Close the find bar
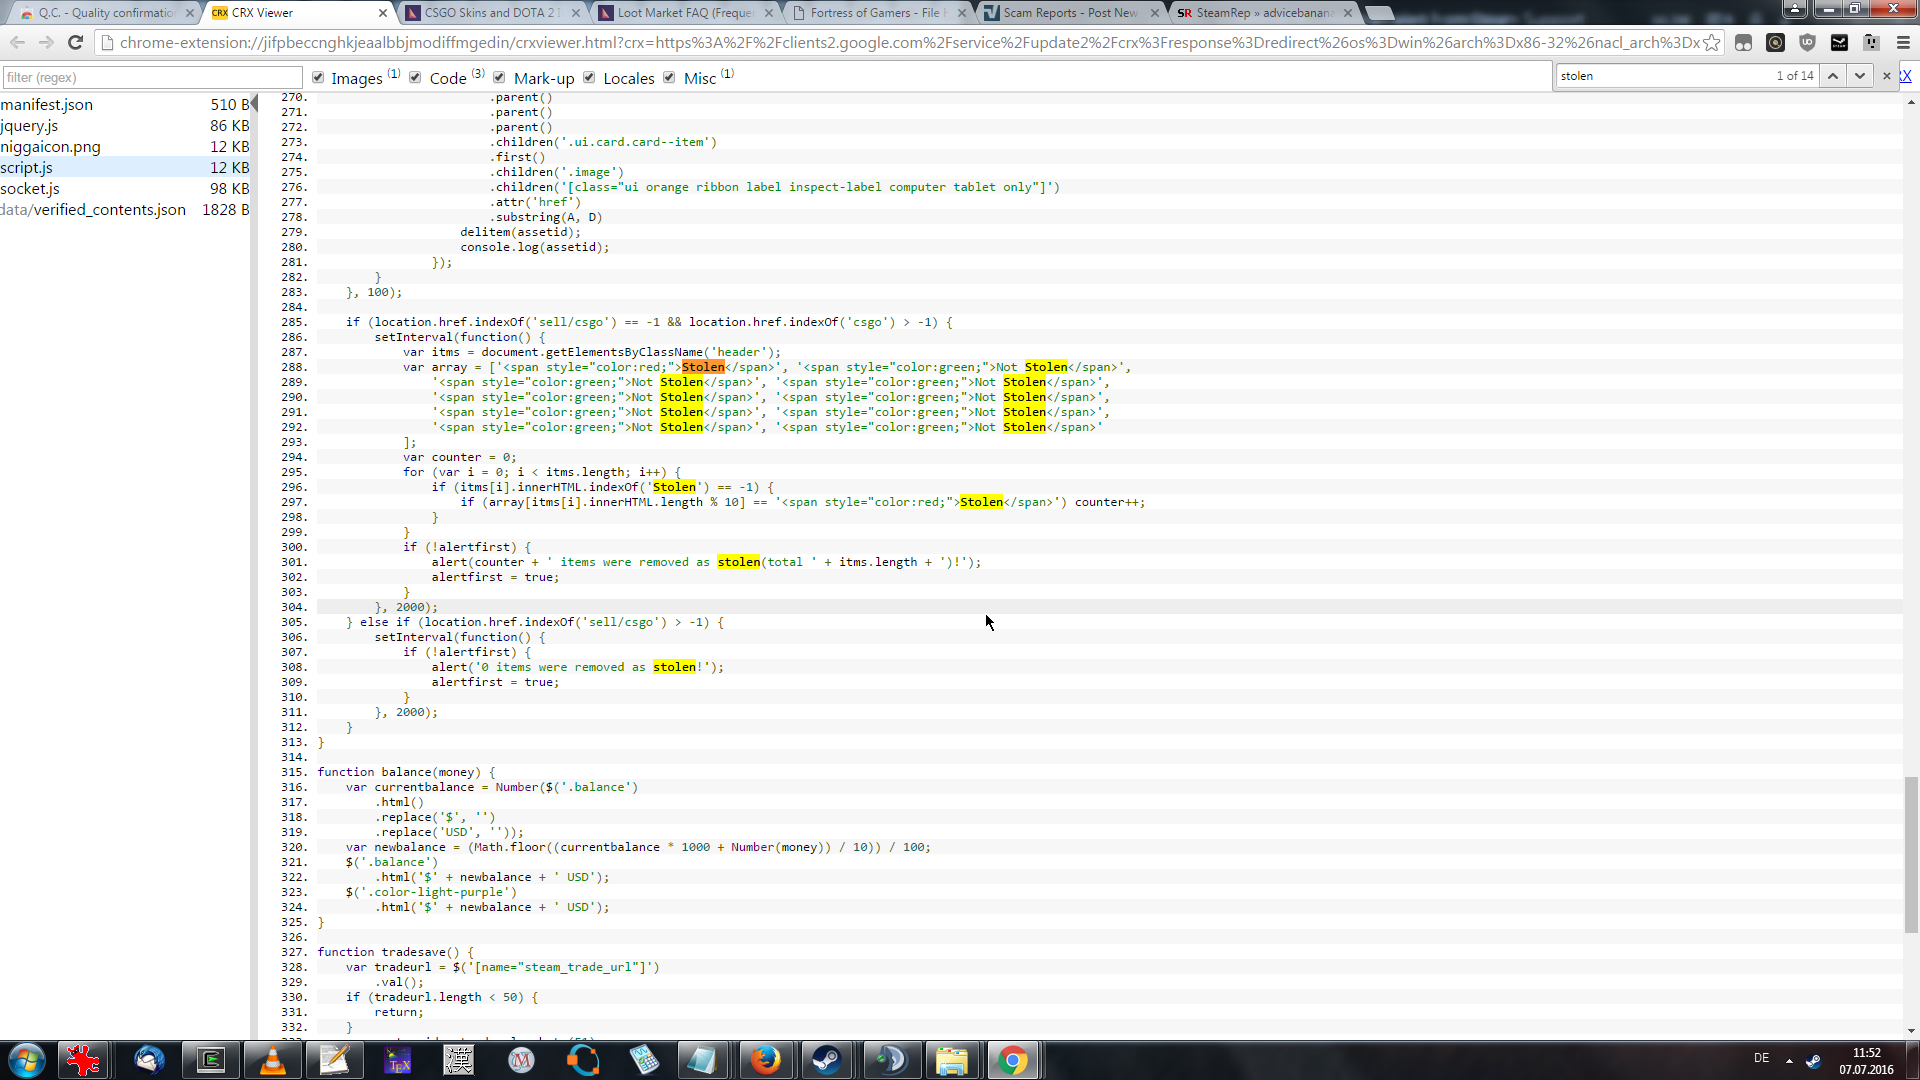The width and height of the screenshot is (1920, 1080). coord(1887,76)
